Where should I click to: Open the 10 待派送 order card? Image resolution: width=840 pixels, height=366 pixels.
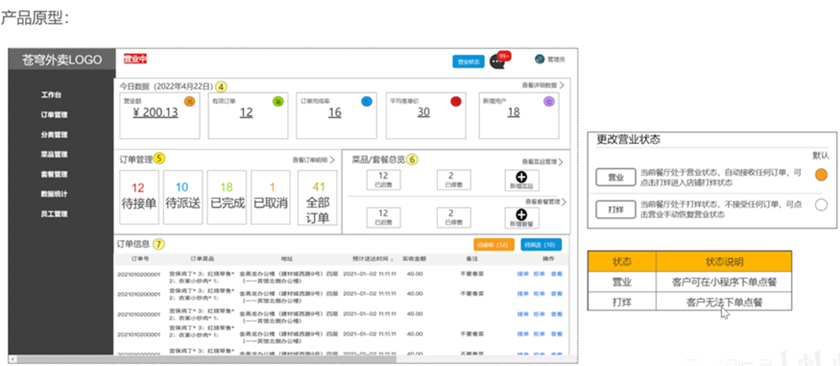click(183, 197)
